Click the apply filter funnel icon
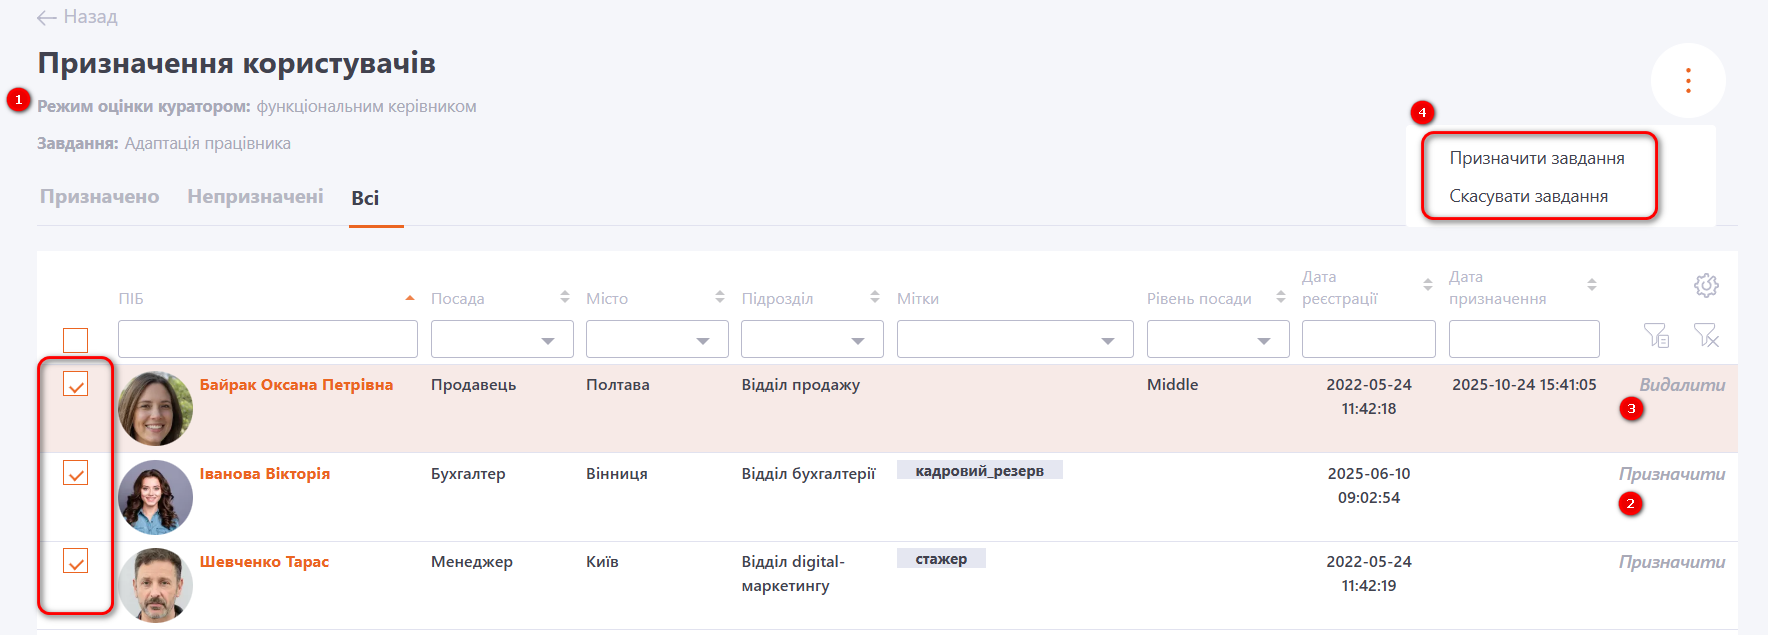 click(1656, 336)
